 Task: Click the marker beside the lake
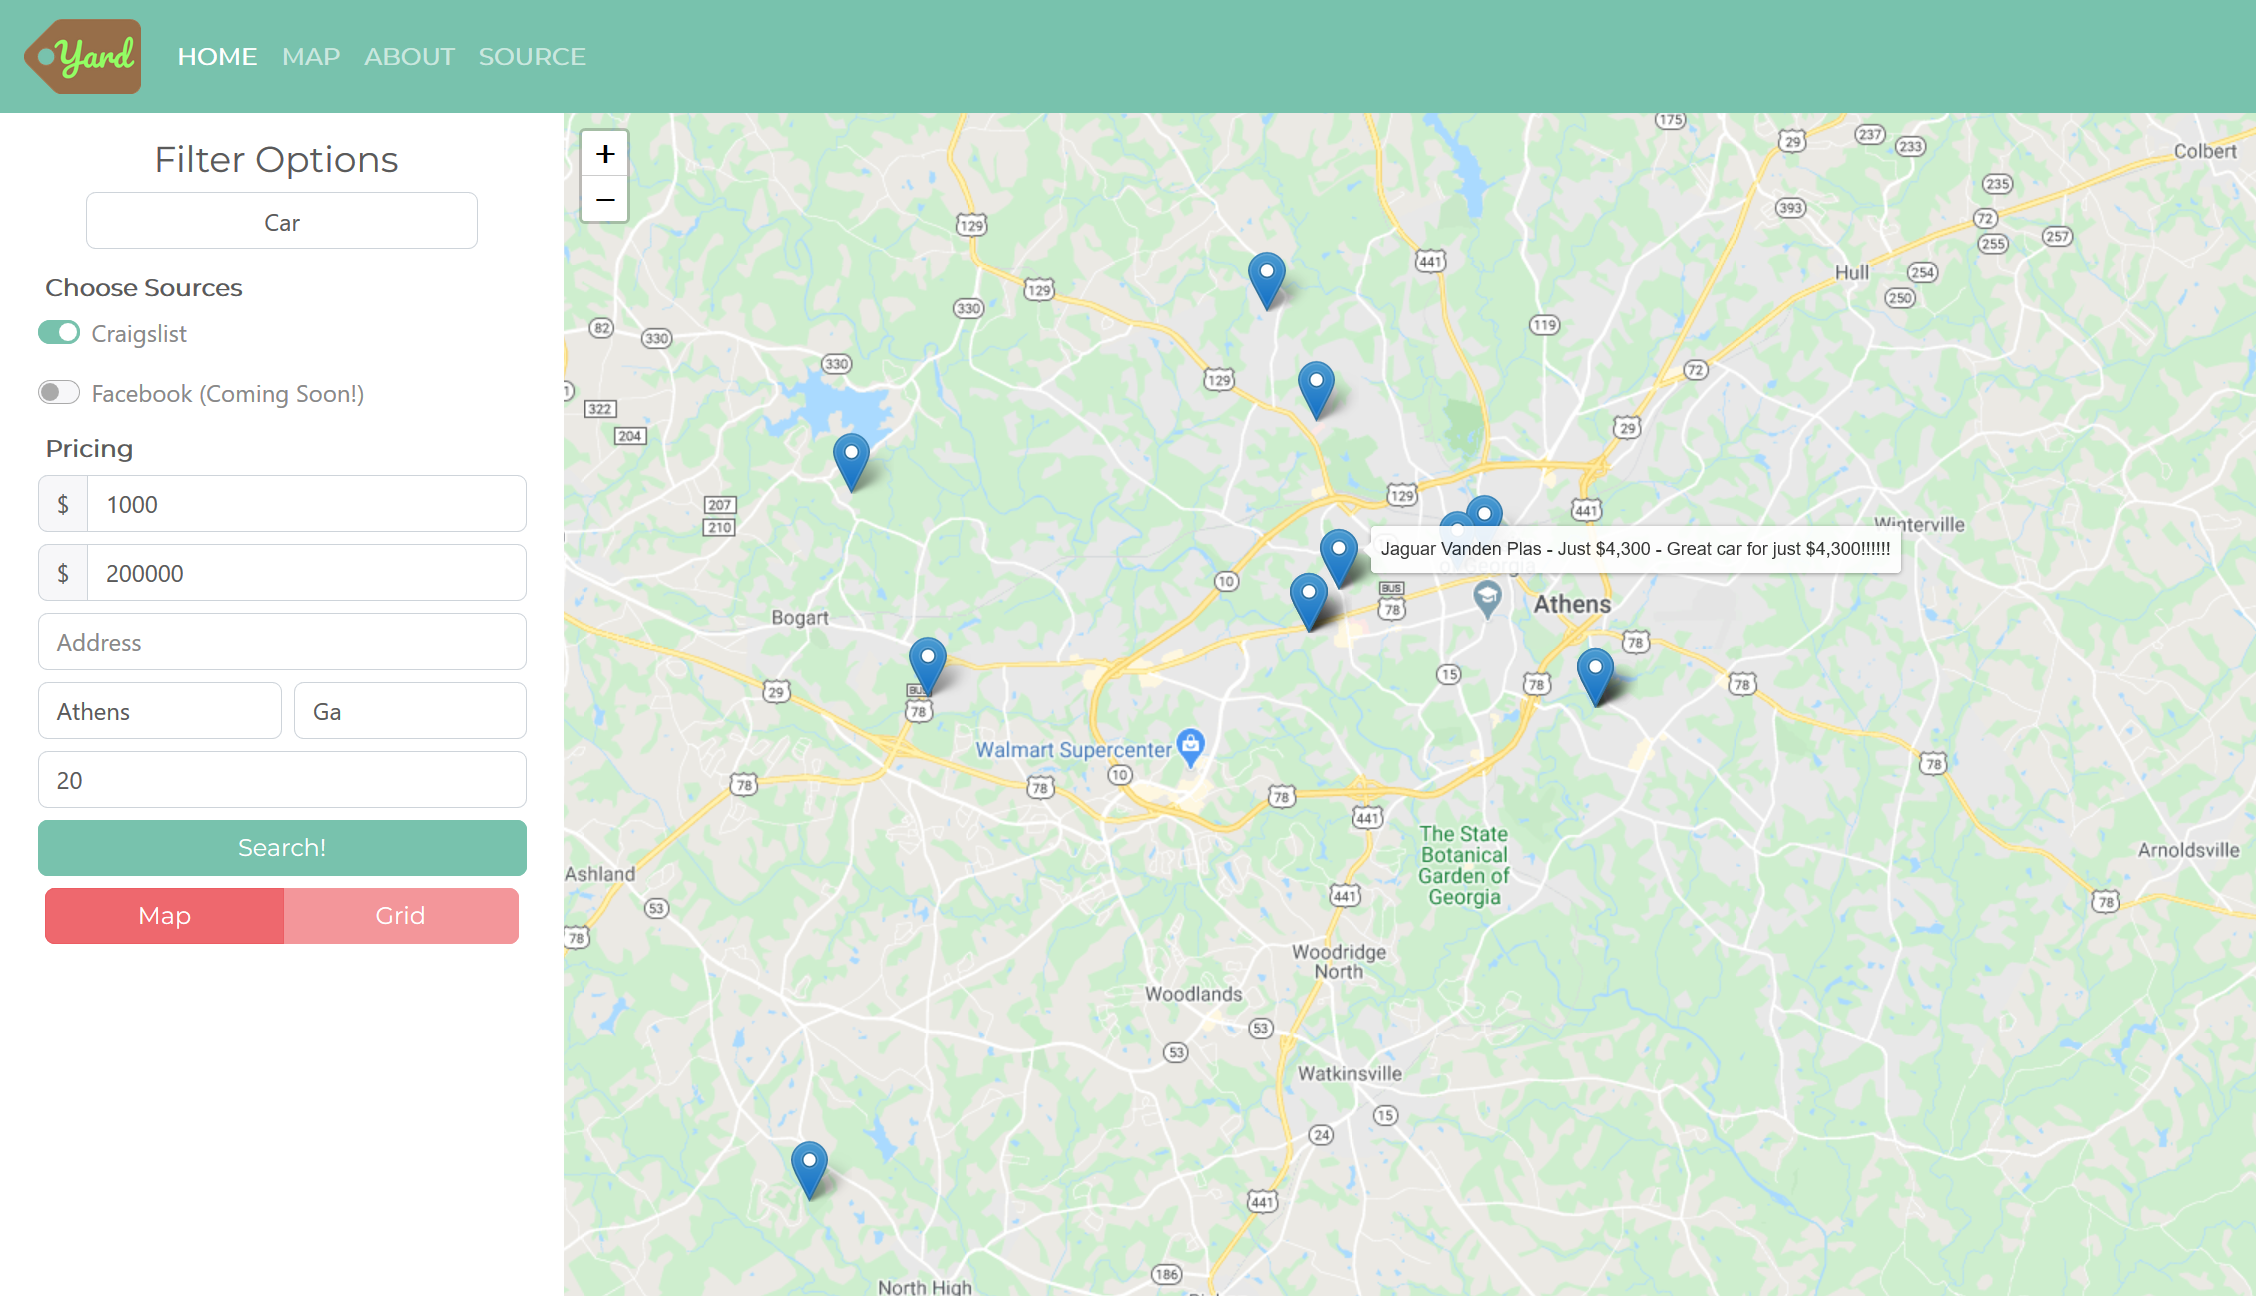tap(851, 459)
